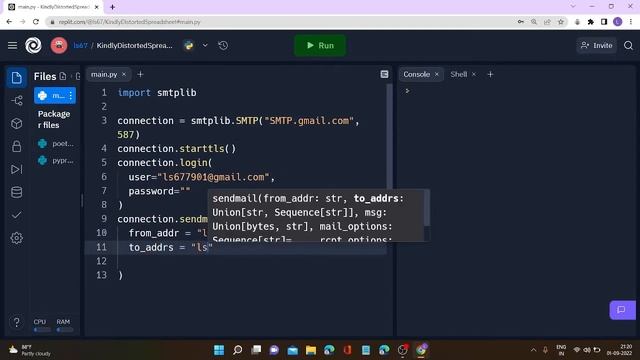Click the CPU usage indicator
This screenshot has width=640, height=360.
[41, 325]
